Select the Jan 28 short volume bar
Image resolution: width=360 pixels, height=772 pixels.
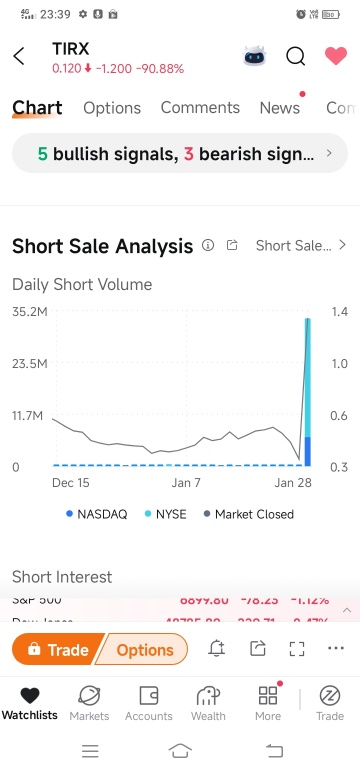tap(308, 392)
